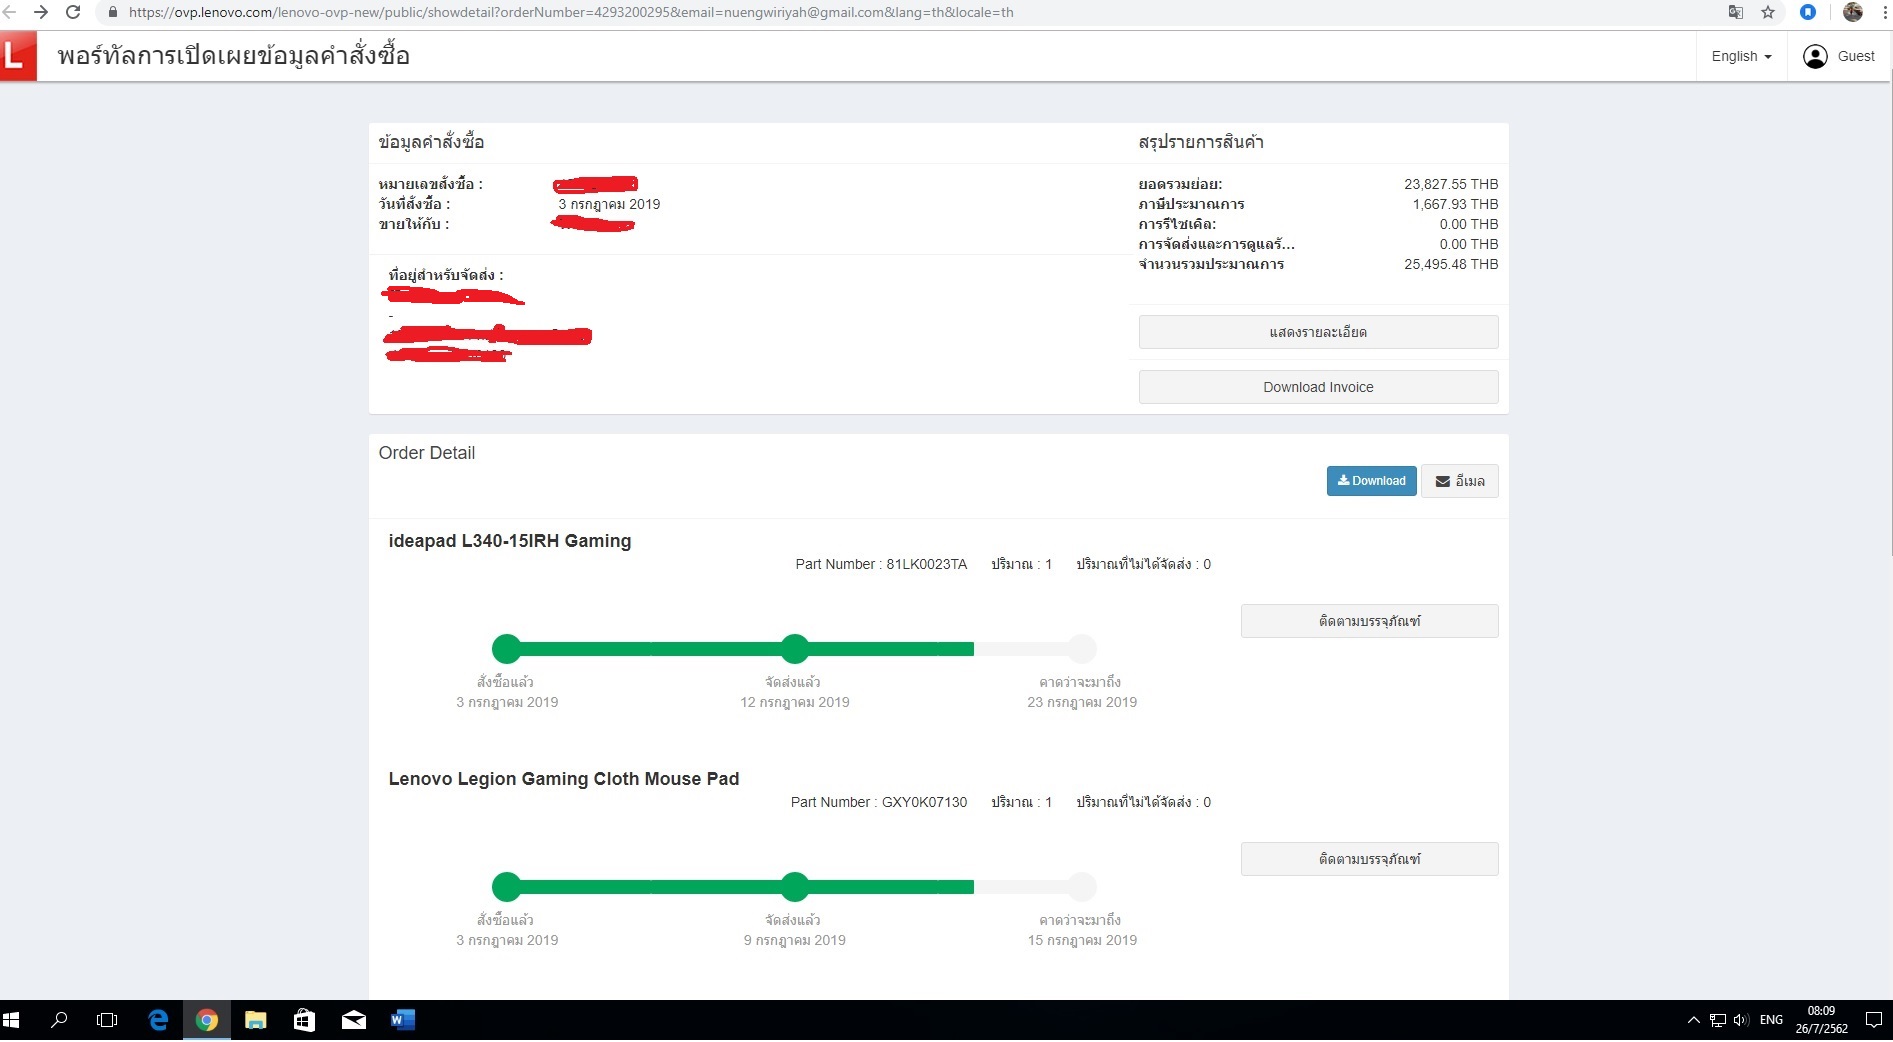Click the shipped marker on ideapad progress bar
The width and height of the screenshot is (1893, 1042).
795,649
